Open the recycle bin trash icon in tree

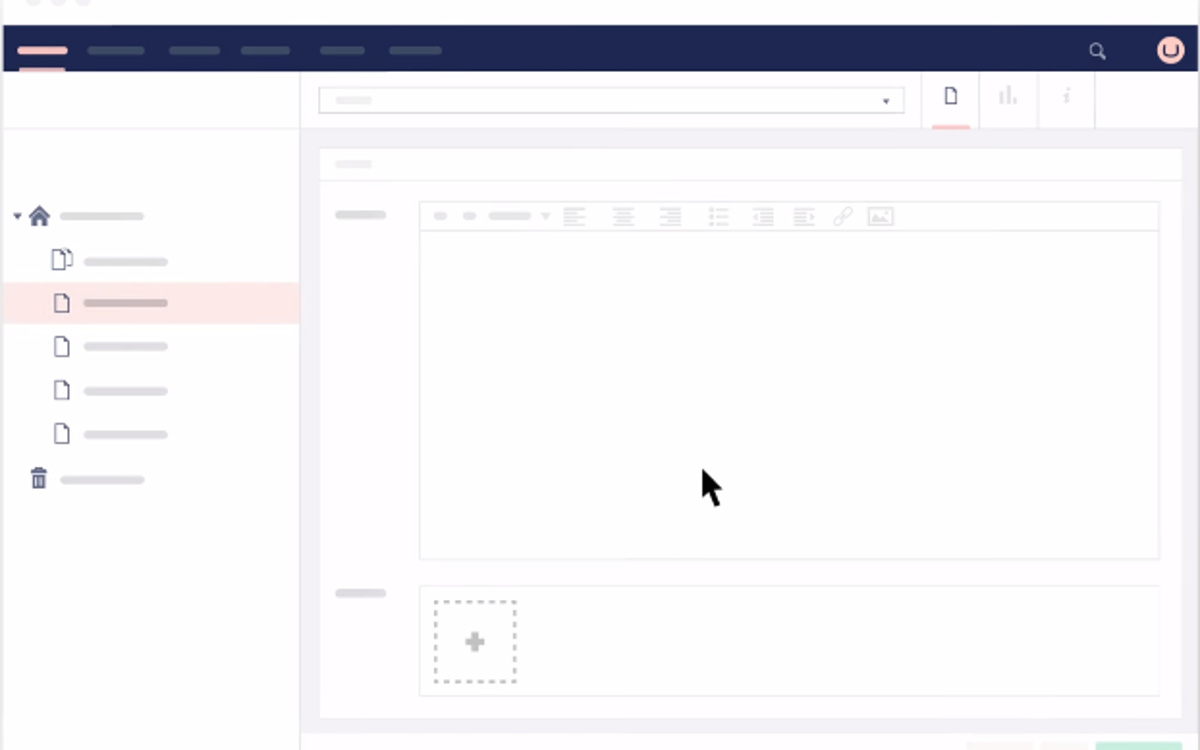pos(39,479)
